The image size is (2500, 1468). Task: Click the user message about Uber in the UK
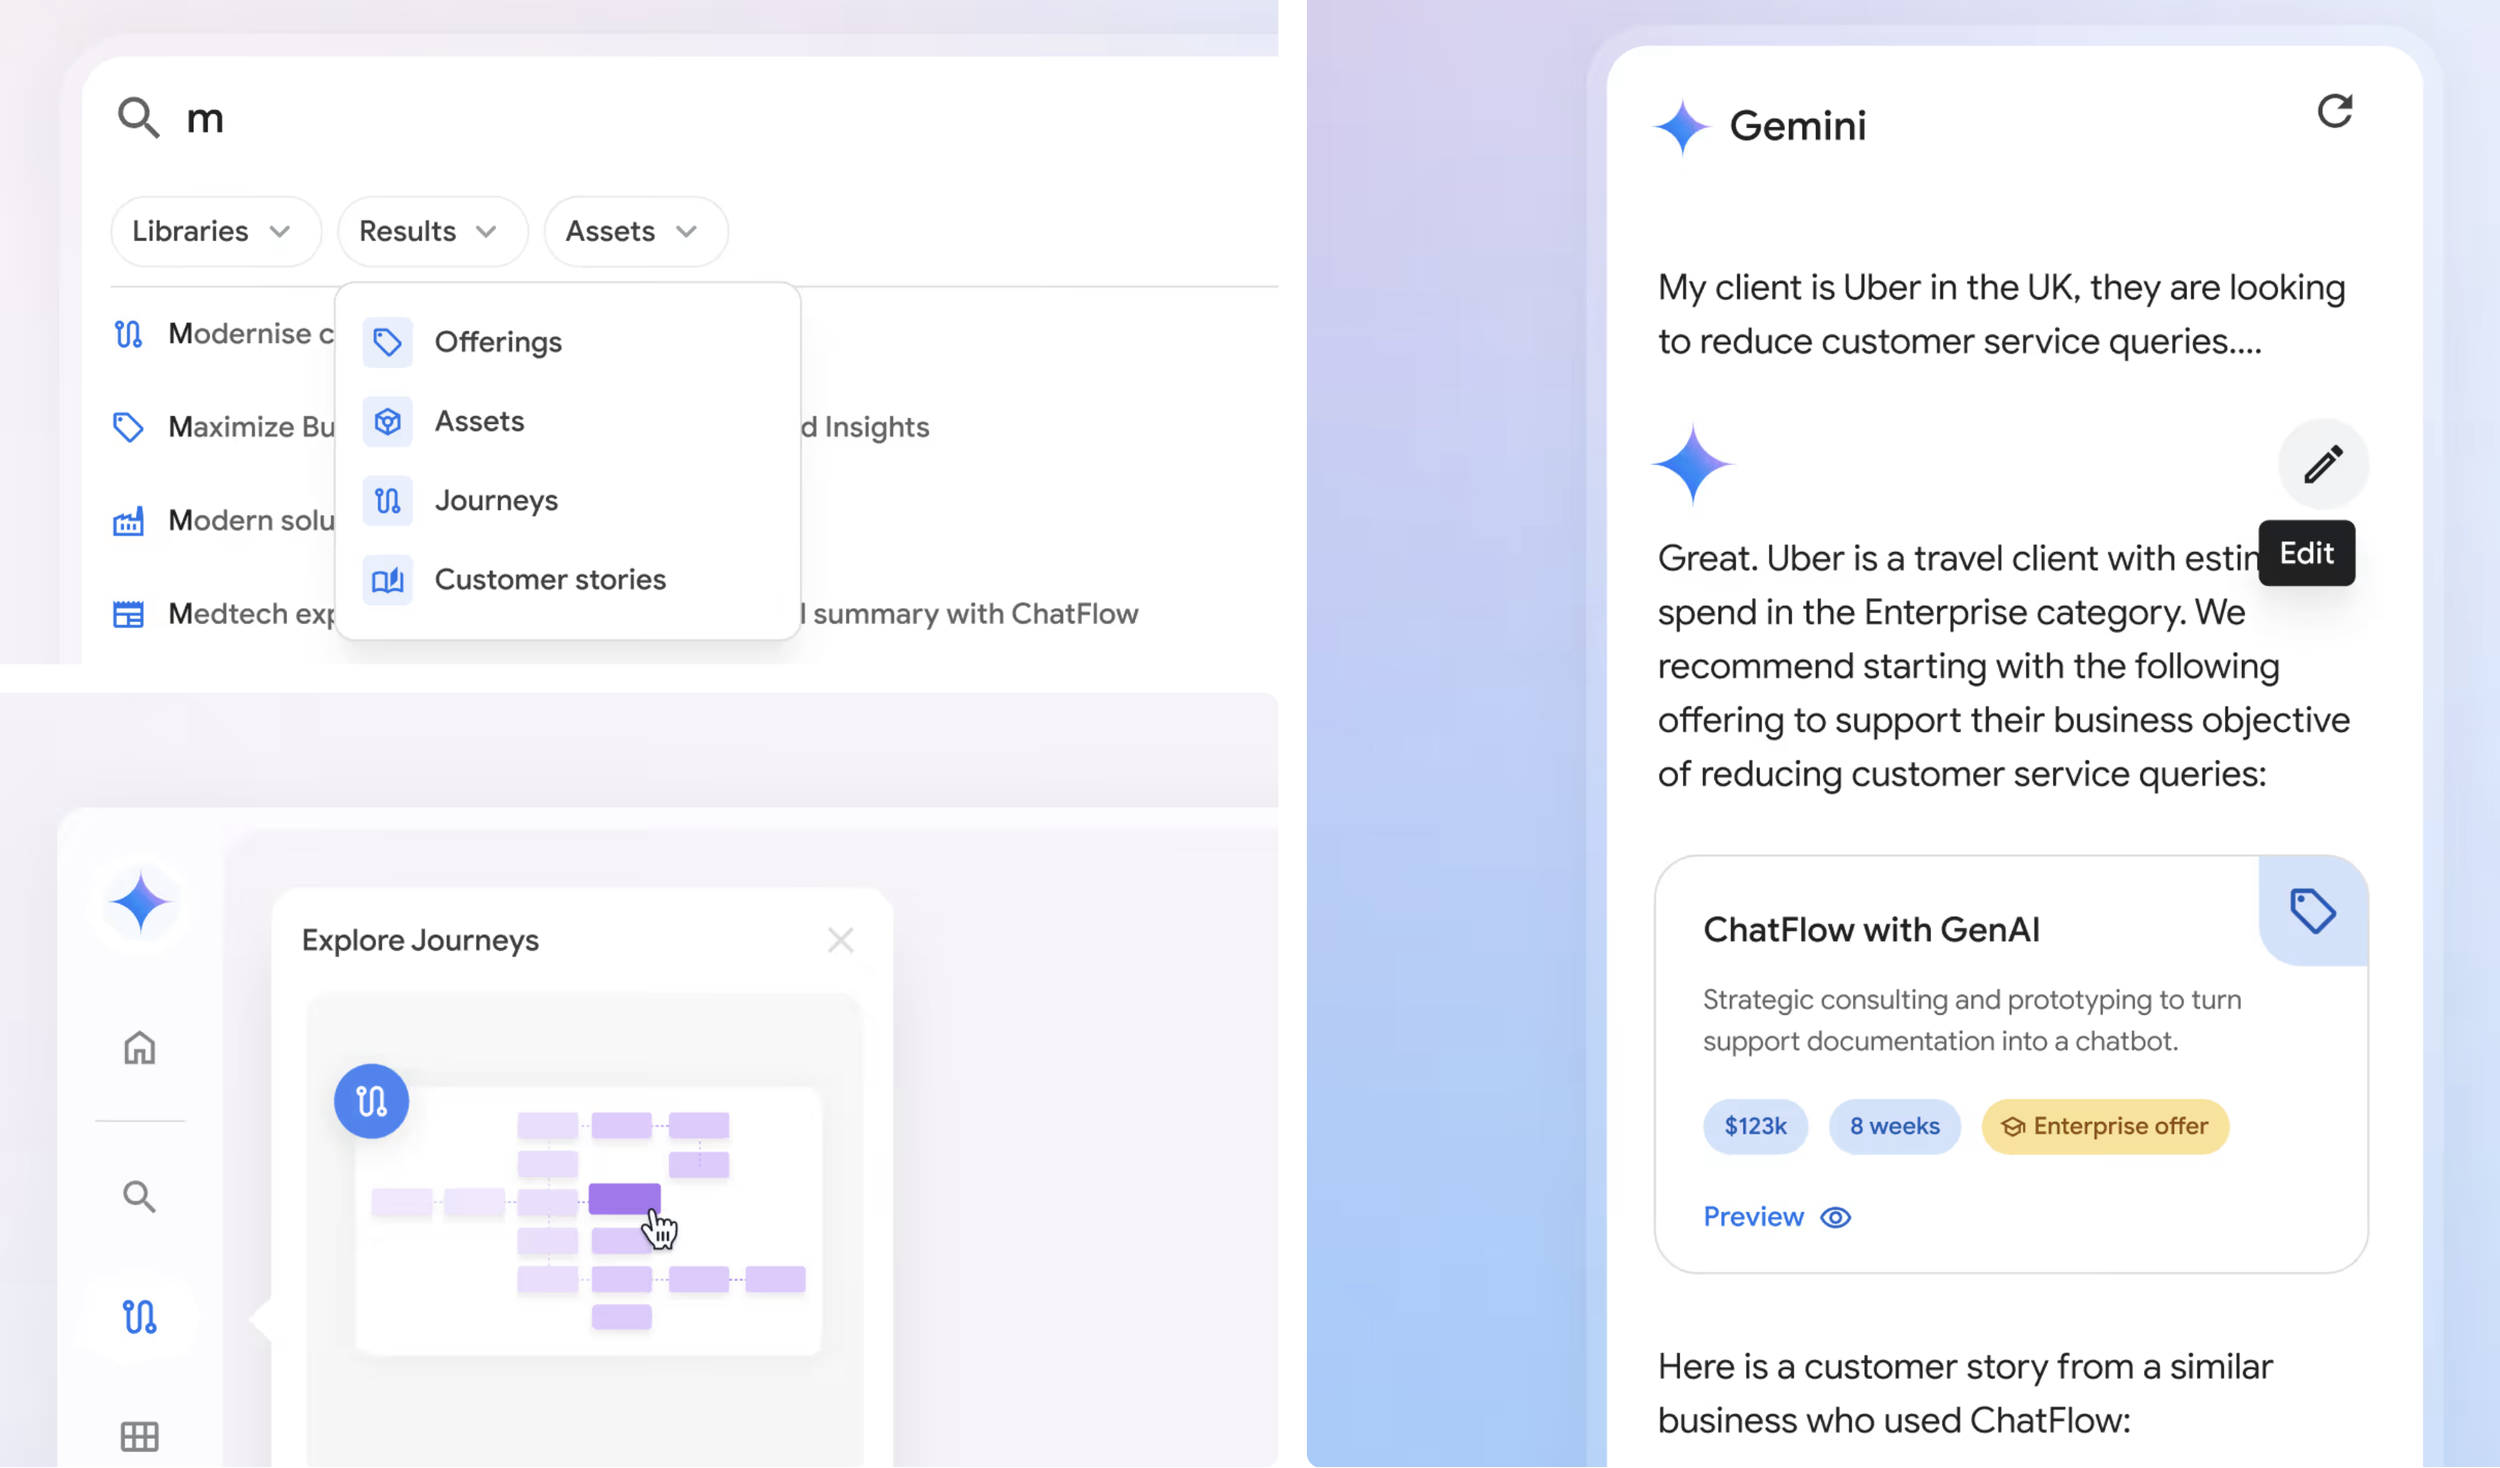point(2001,314)
